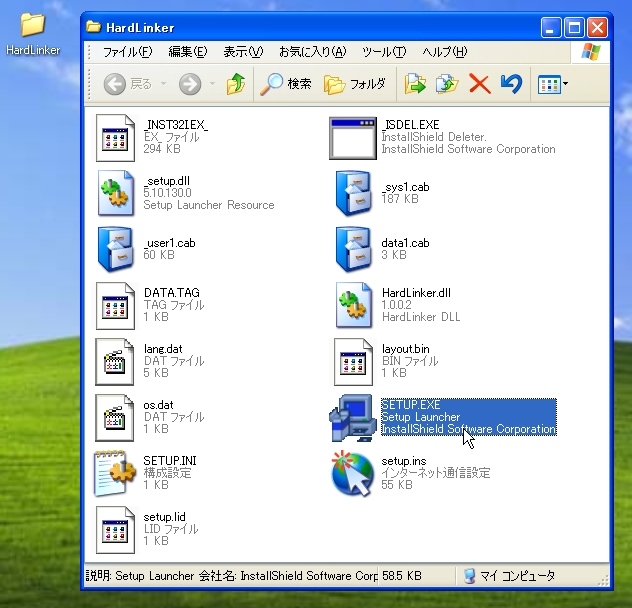The width and height of the screenshot is (632, 608).
Task: Select the HardLinker.dll gear icon
Action: tap(353, 305)
